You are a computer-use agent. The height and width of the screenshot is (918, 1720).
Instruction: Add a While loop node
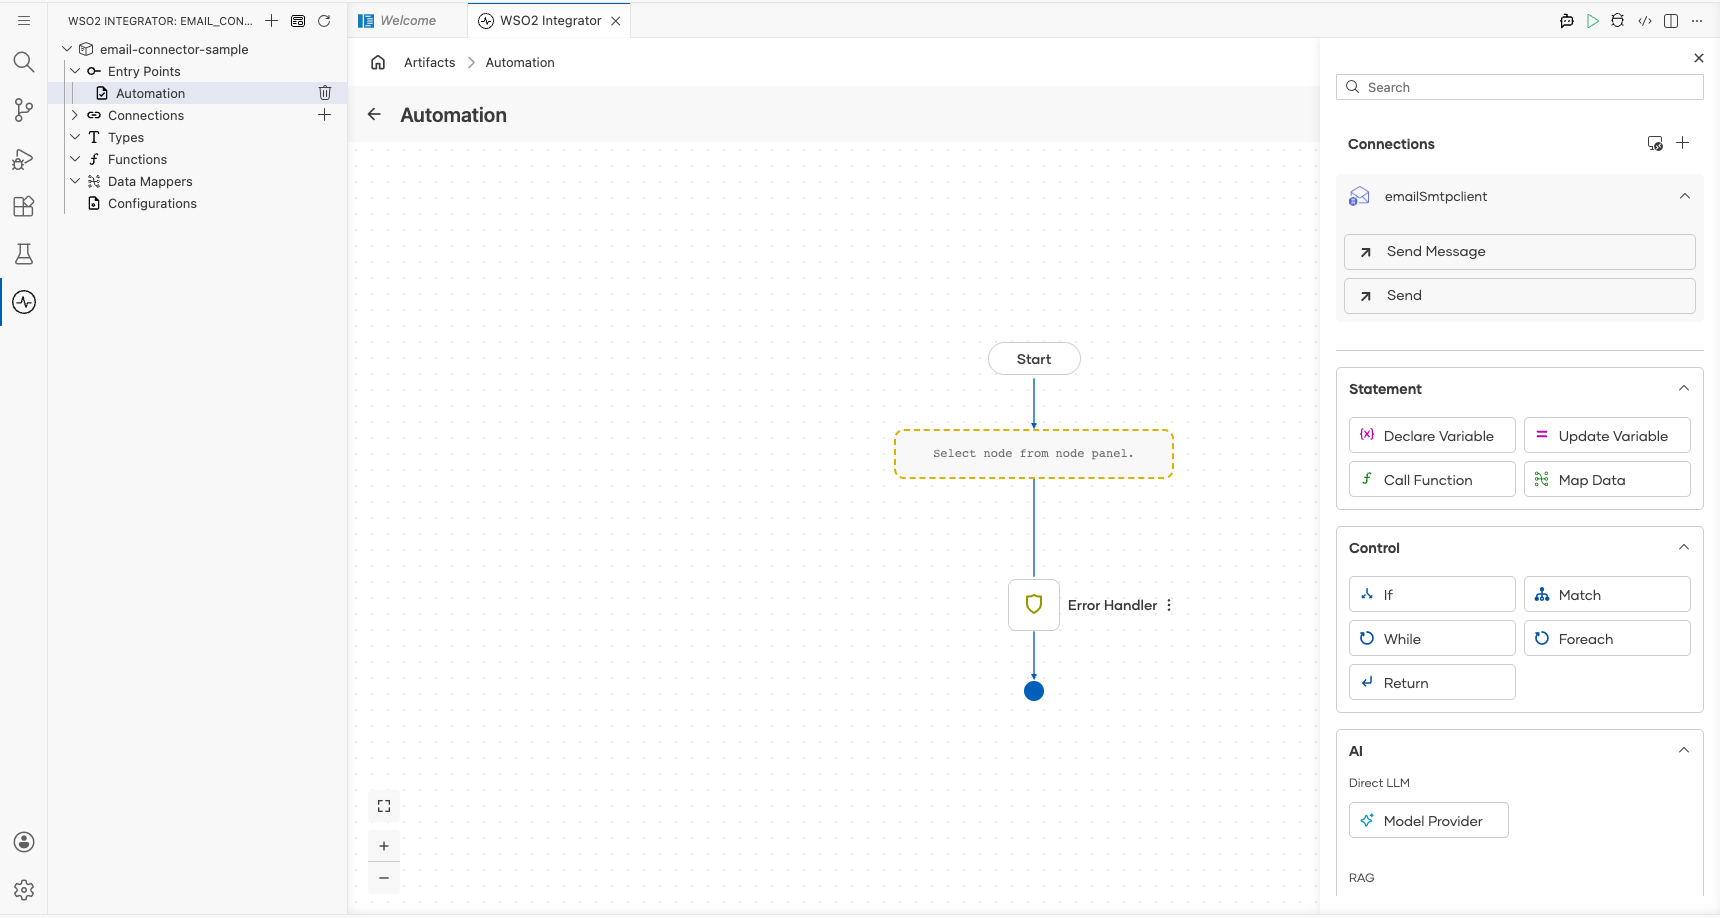point(1432,638)
